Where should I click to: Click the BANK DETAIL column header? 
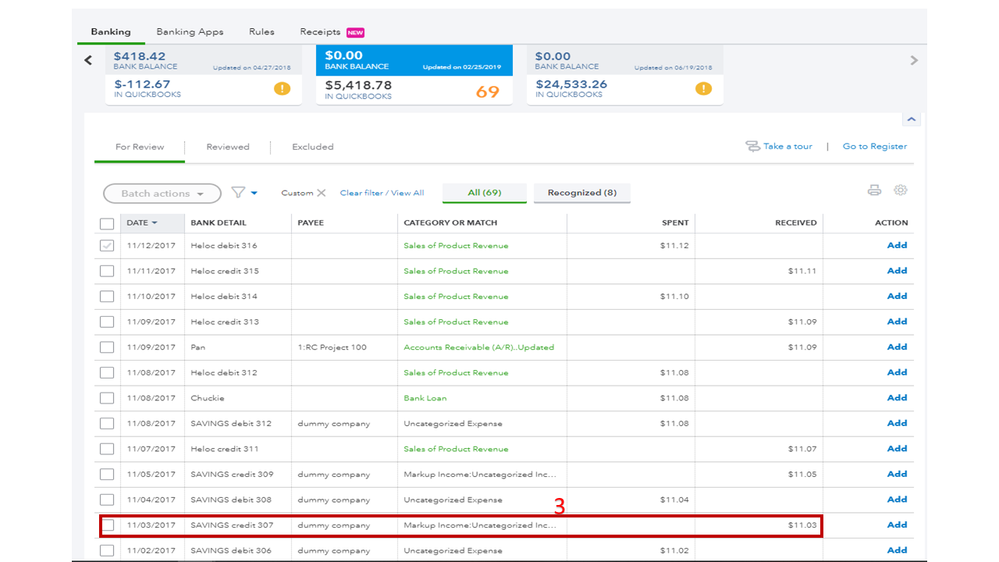tap(218, 222)
